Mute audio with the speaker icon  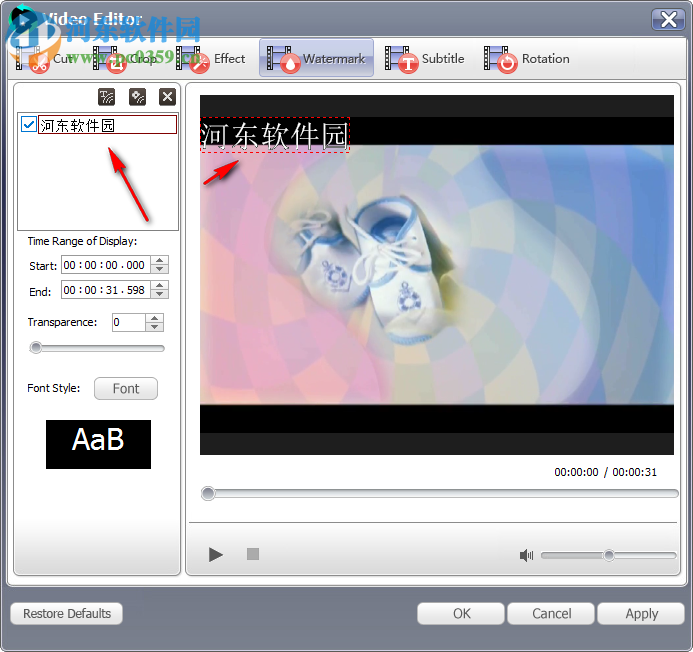tap(526, 555)
